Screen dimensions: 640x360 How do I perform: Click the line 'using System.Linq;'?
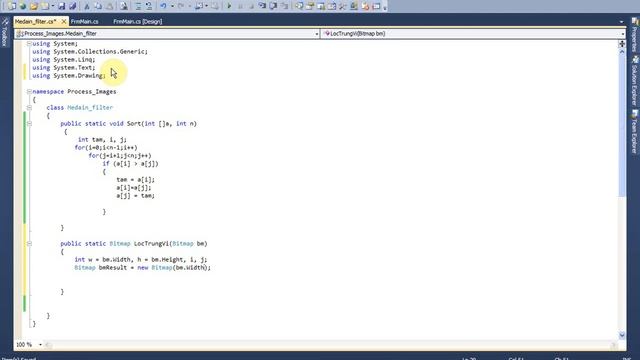click(x=64, y=60)
